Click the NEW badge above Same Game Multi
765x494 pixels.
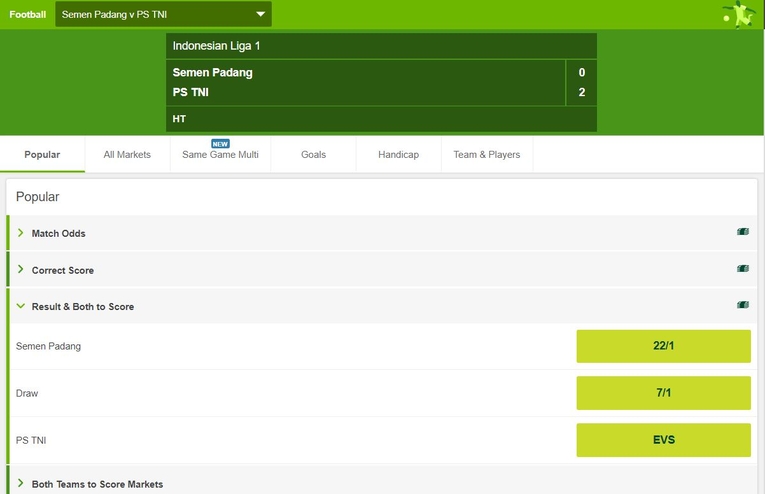(x=220, y=144)
